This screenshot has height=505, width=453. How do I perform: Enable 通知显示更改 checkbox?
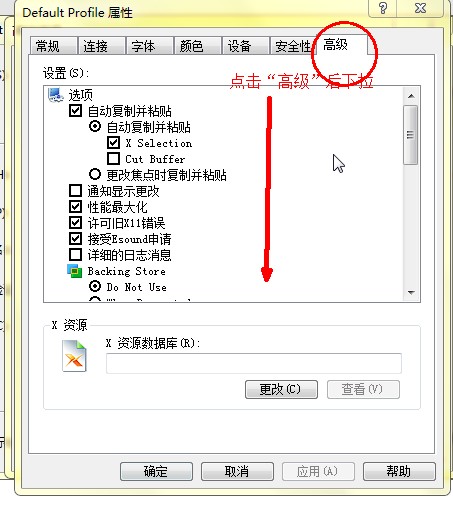point(75,191)
